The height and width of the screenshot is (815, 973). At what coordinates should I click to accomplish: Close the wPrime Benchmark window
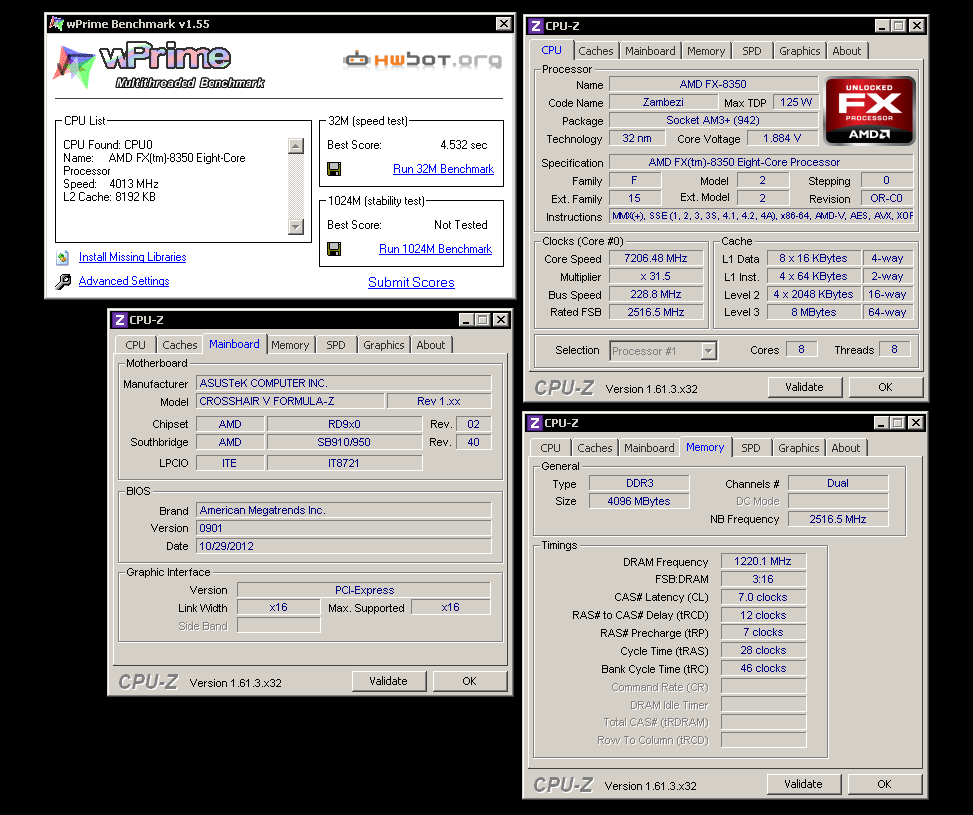504,24
